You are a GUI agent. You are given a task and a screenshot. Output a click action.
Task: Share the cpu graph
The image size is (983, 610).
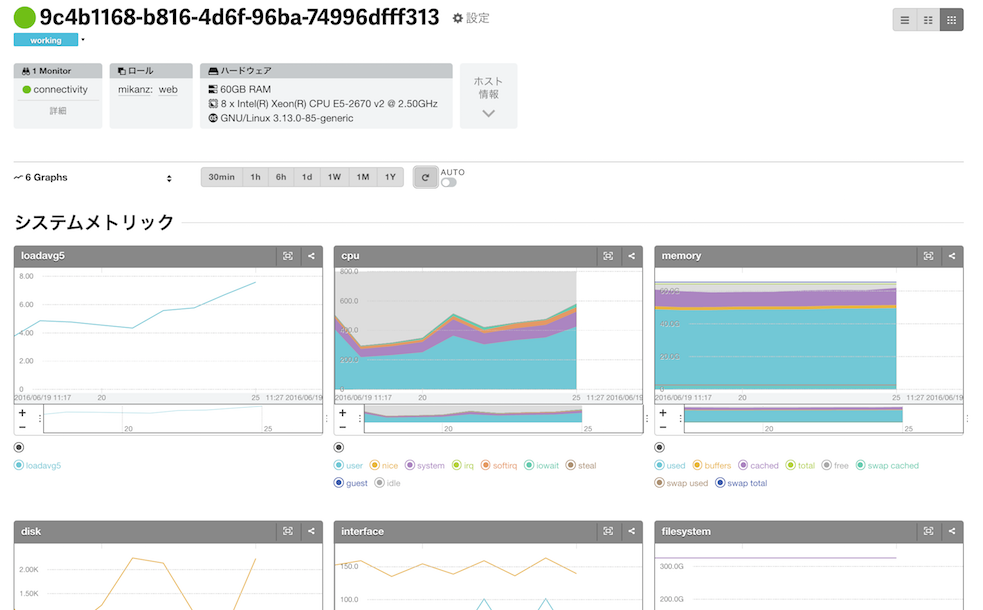pyautogui.click(x=631, y=256)
